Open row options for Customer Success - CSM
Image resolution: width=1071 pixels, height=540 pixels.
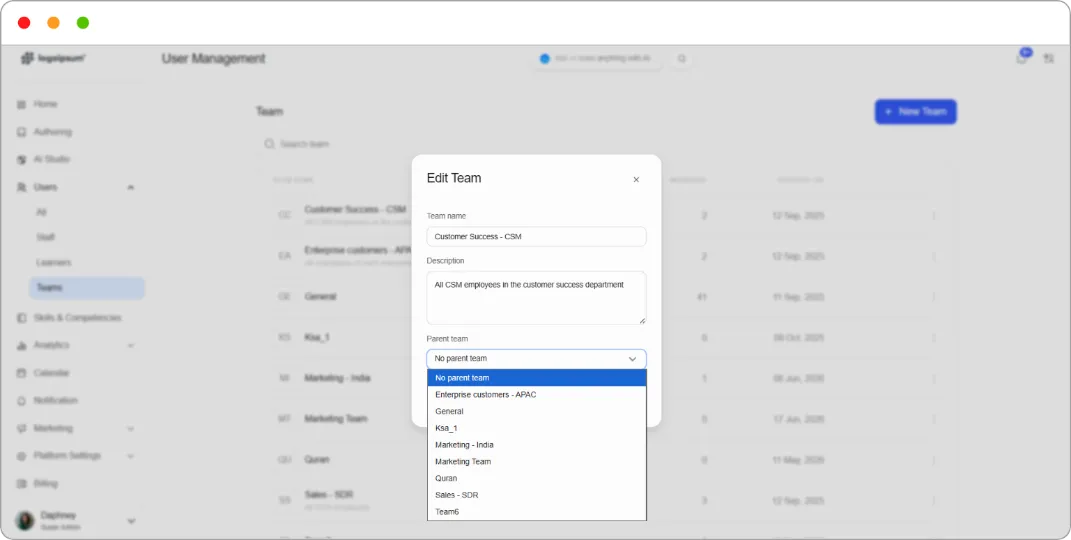click(x=934, y=216)
